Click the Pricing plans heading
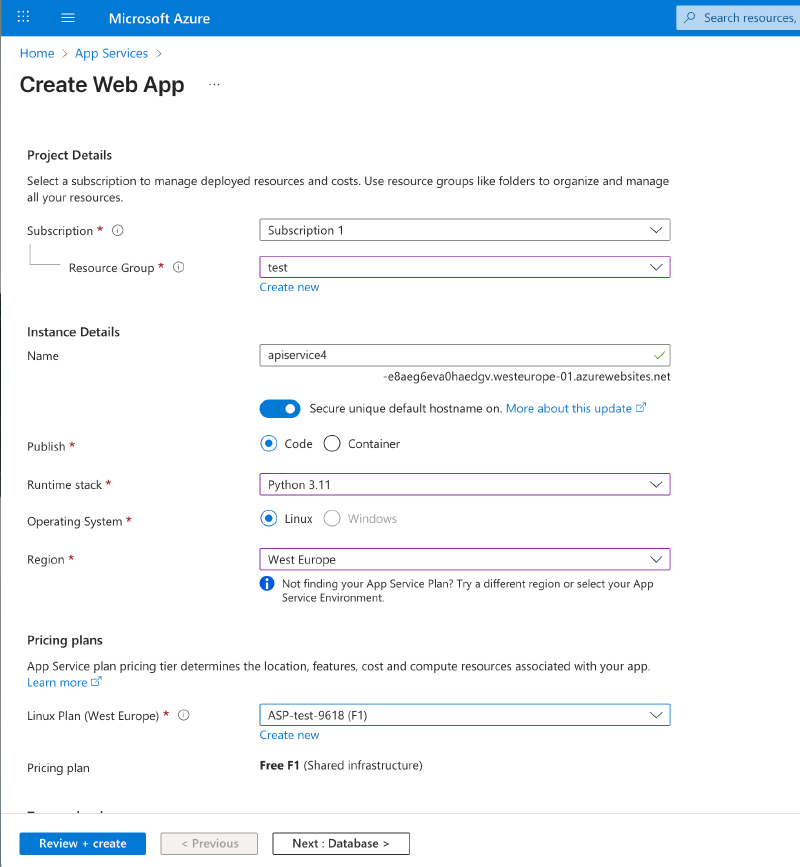800x867 pixels. pos(65,640)
